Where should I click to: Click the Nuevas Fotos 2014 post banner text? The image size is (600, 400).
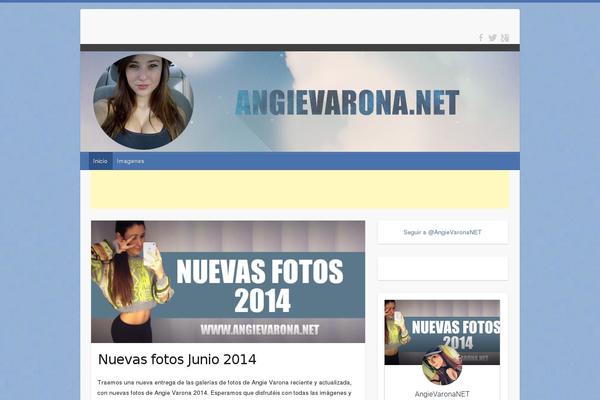pos(260,284)
